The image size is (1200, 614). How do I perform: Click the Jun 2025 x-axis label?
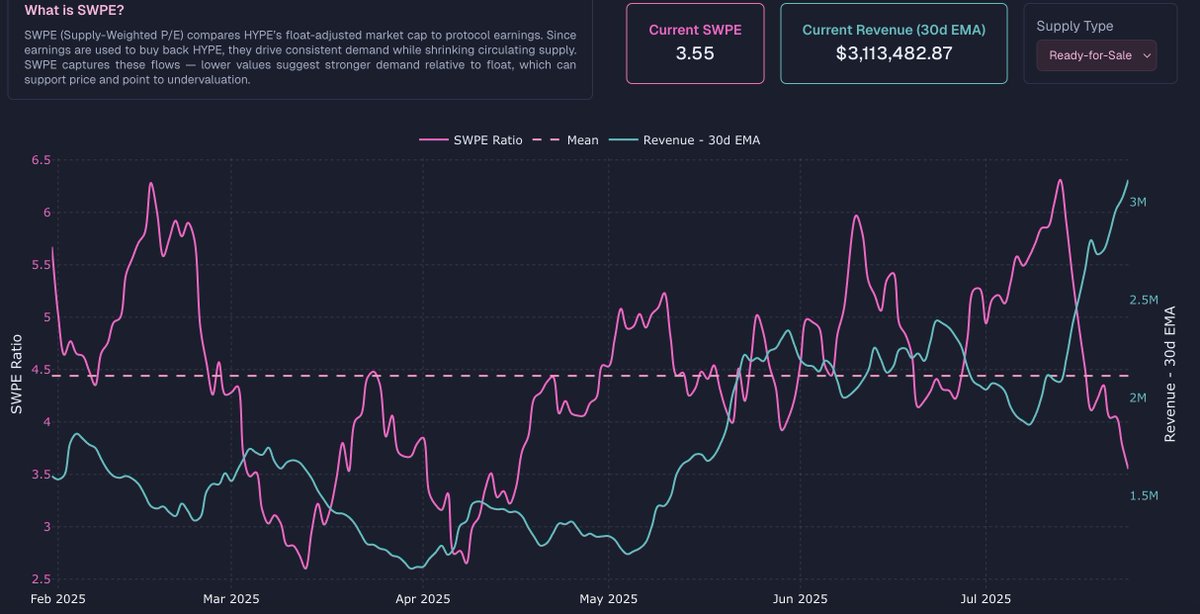(x=801, y=599)
